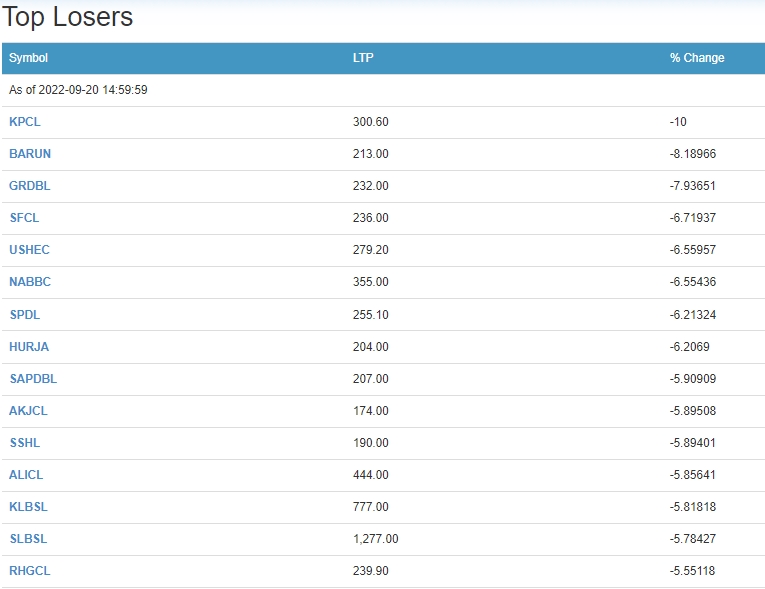The width and height of the screenshot is (765, 589).
Task: Select the HURJA symbol link
Action: (29, 347)
